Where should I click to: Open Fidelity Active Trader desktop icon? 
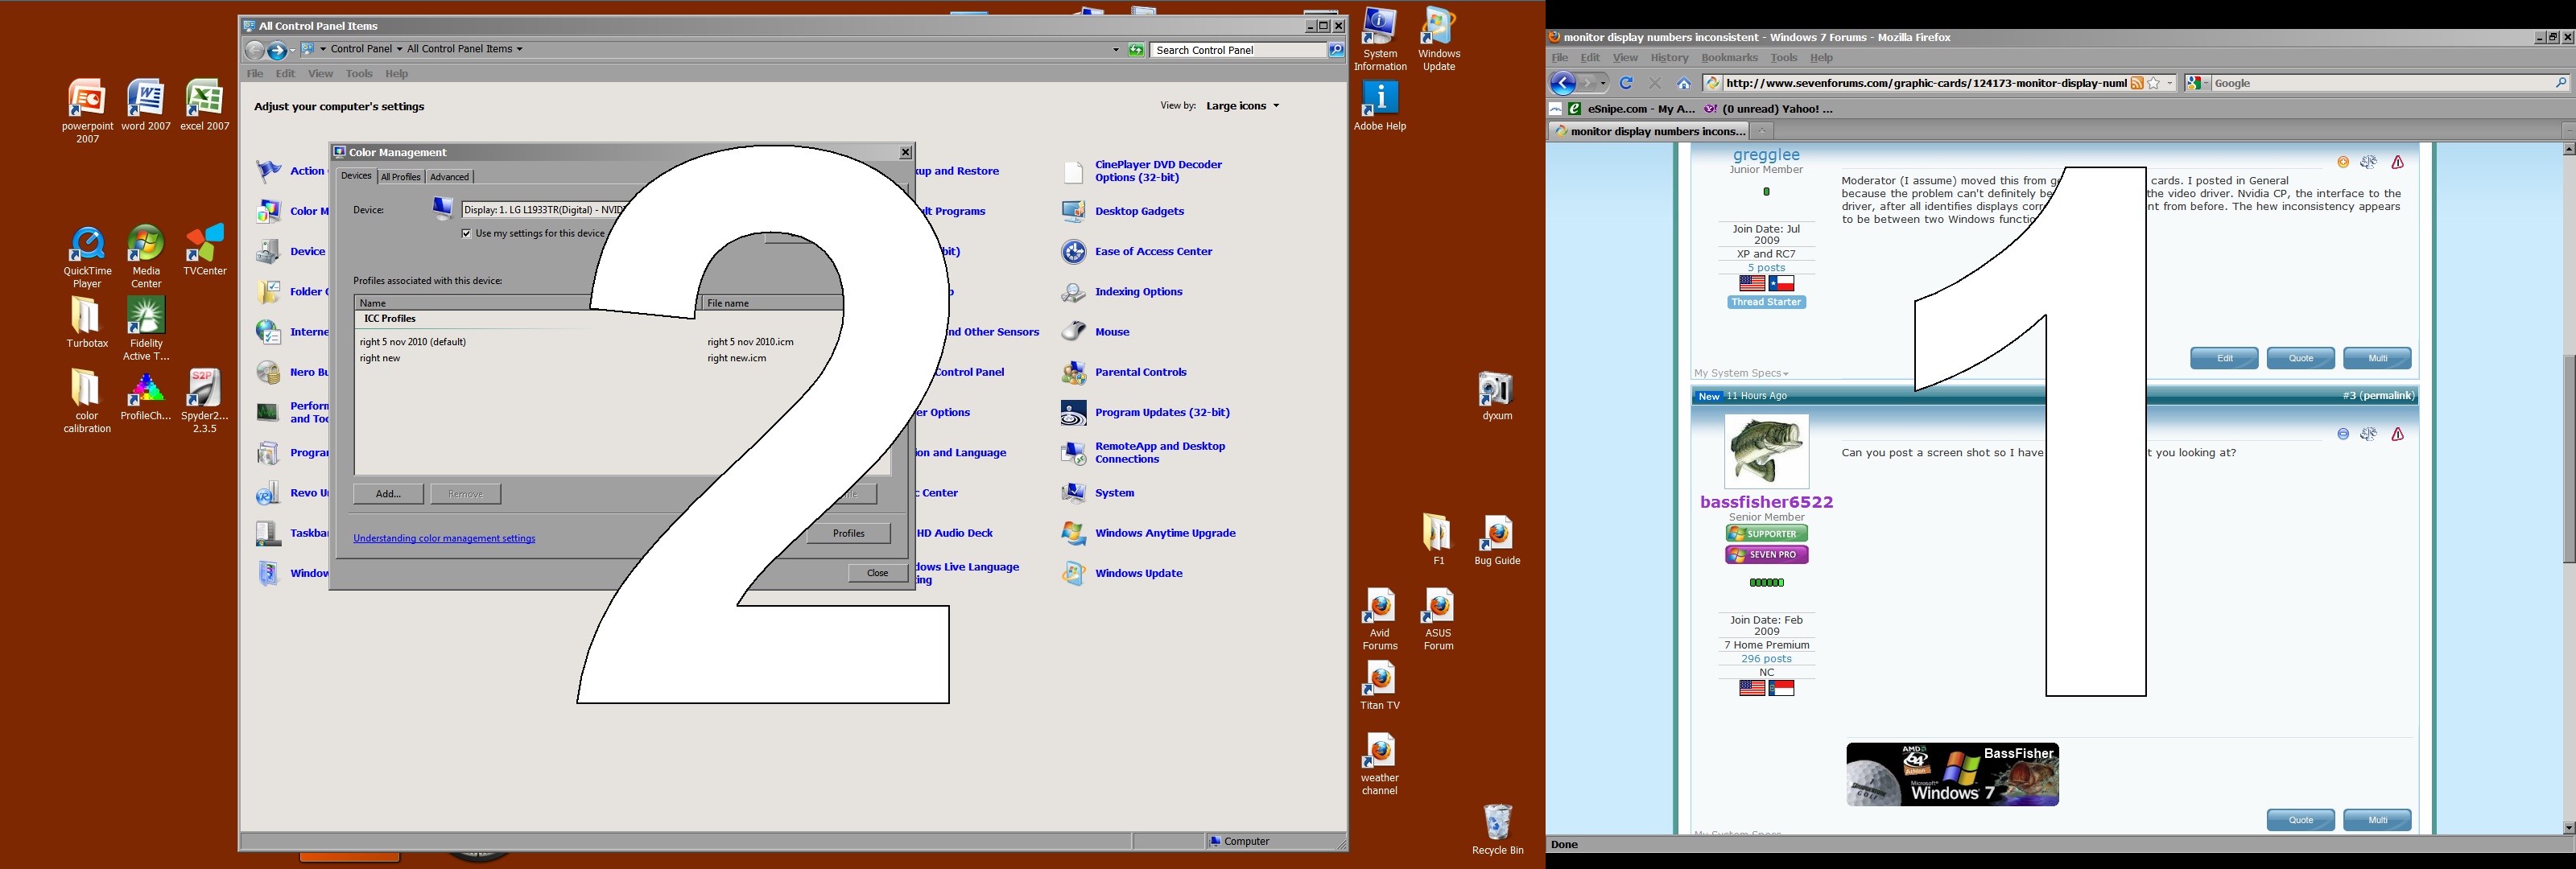pos(146,329)
